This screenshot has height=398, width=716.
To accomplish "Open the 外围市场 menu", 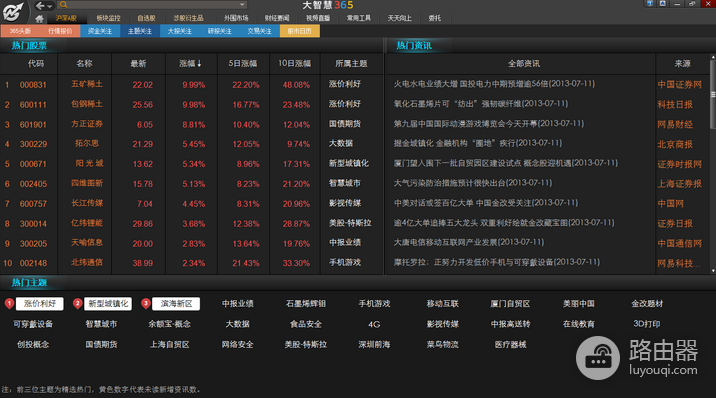I will pos(236,18).
